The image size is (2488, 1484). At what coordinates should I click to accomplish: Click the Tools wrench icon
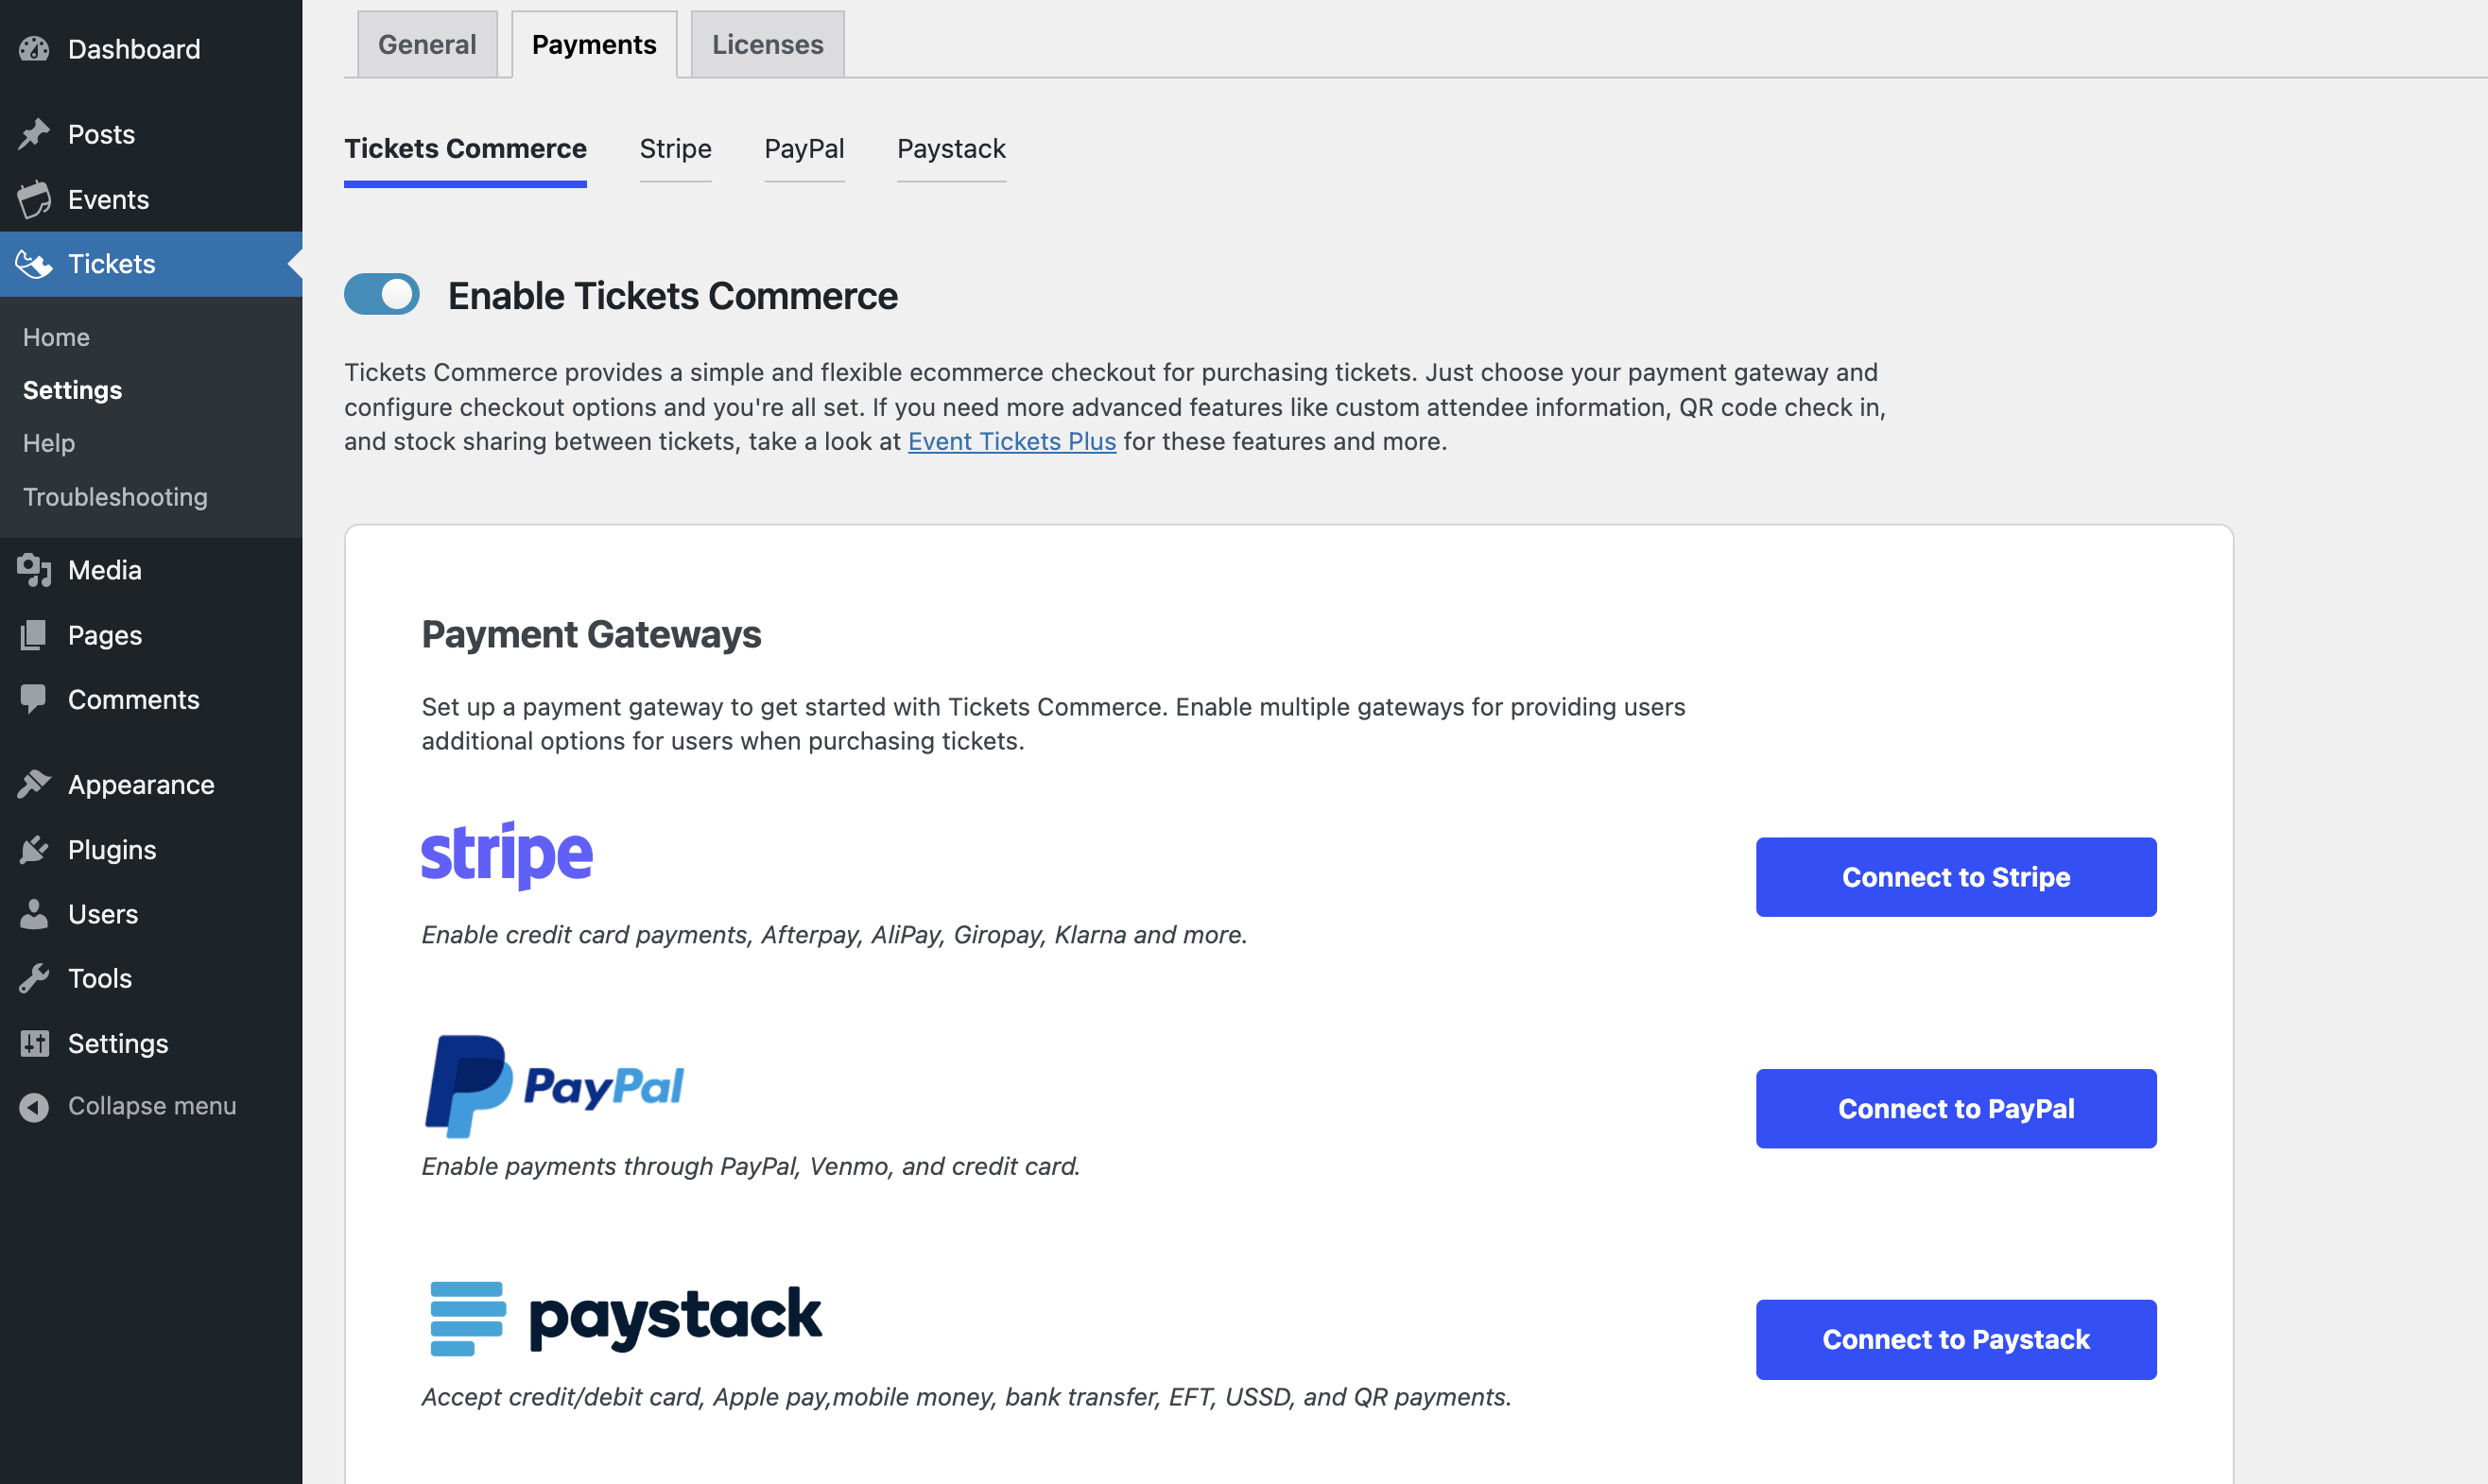click(34, 978)
